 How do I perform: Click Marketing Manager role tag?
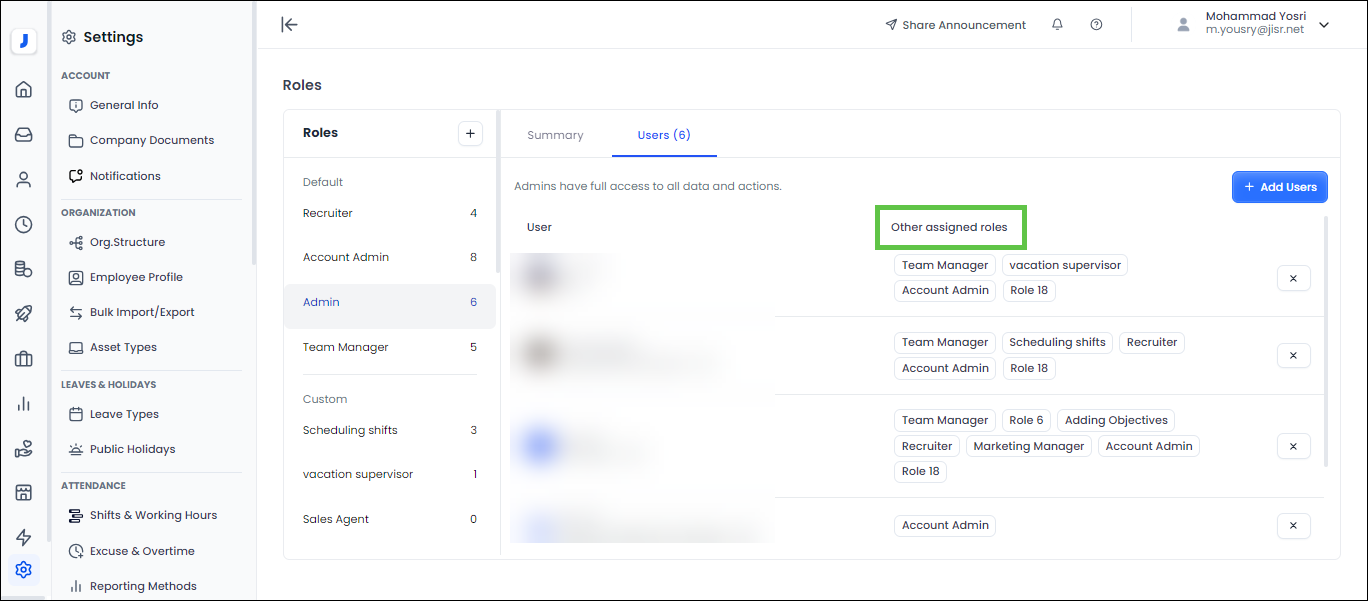click(1028, 446)
